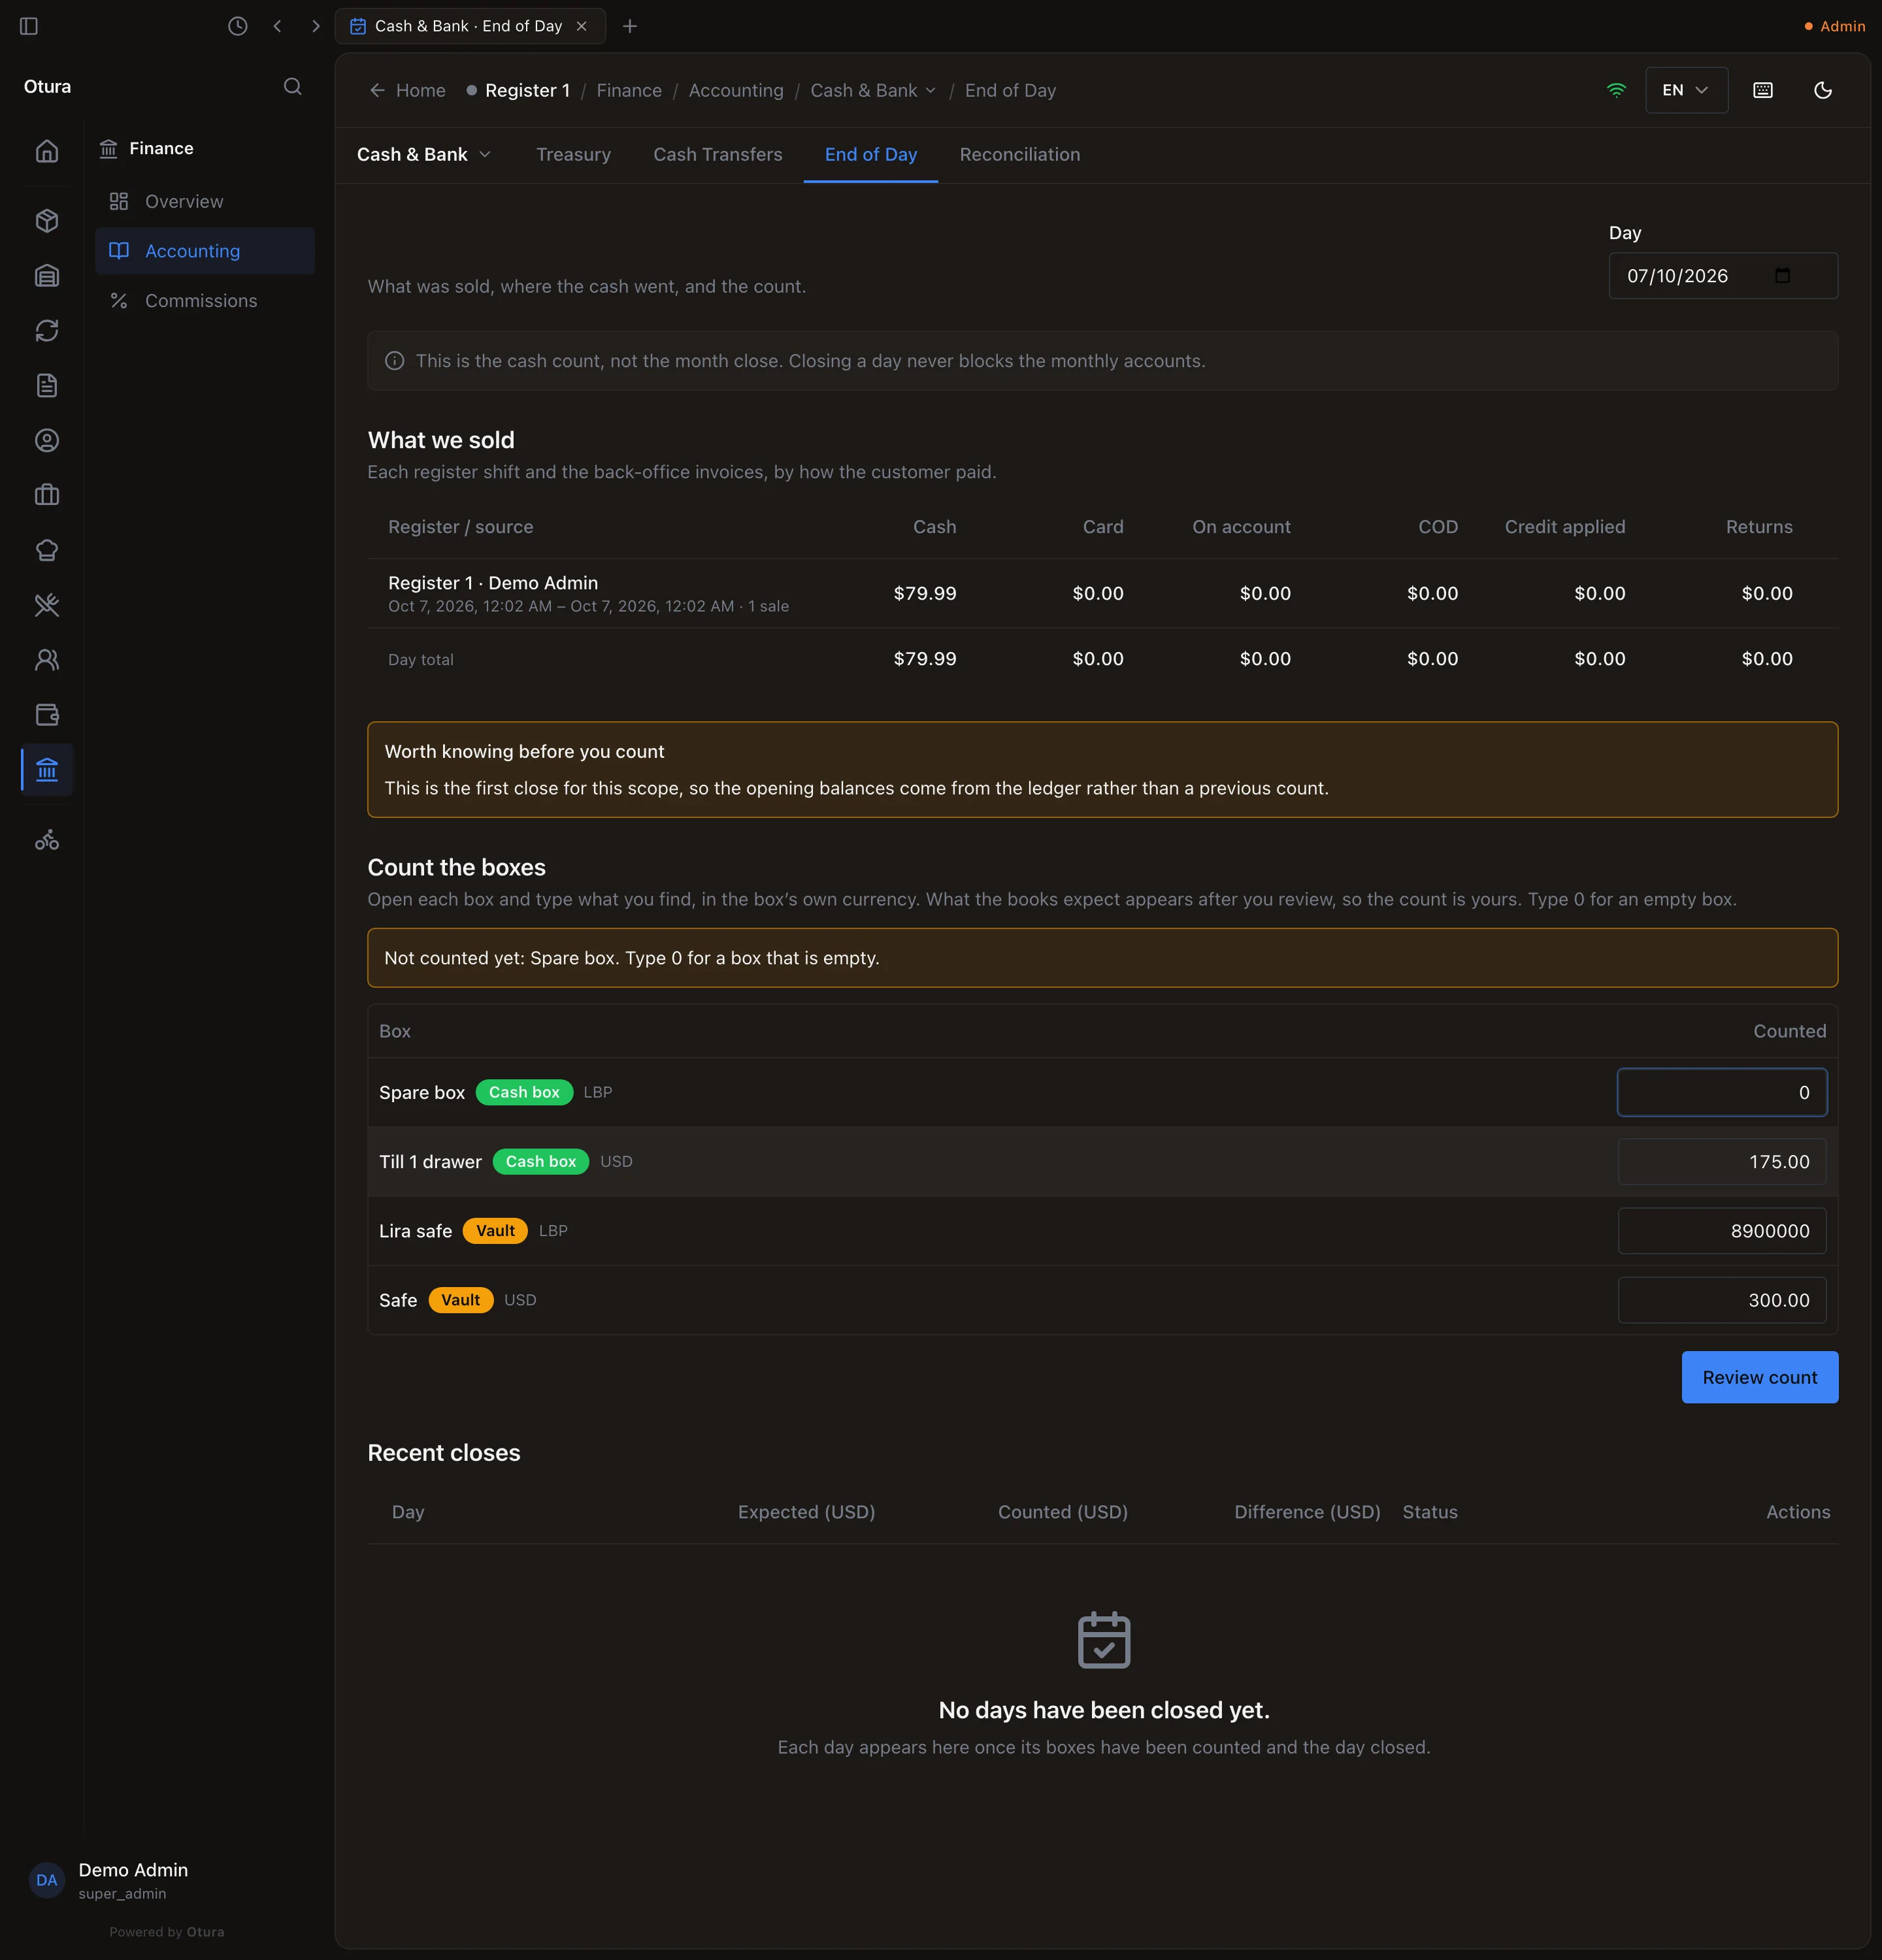Go to the Home breadcrumb link
The height and width of the screenshot is (1960, 1882).
click(407, 90)
